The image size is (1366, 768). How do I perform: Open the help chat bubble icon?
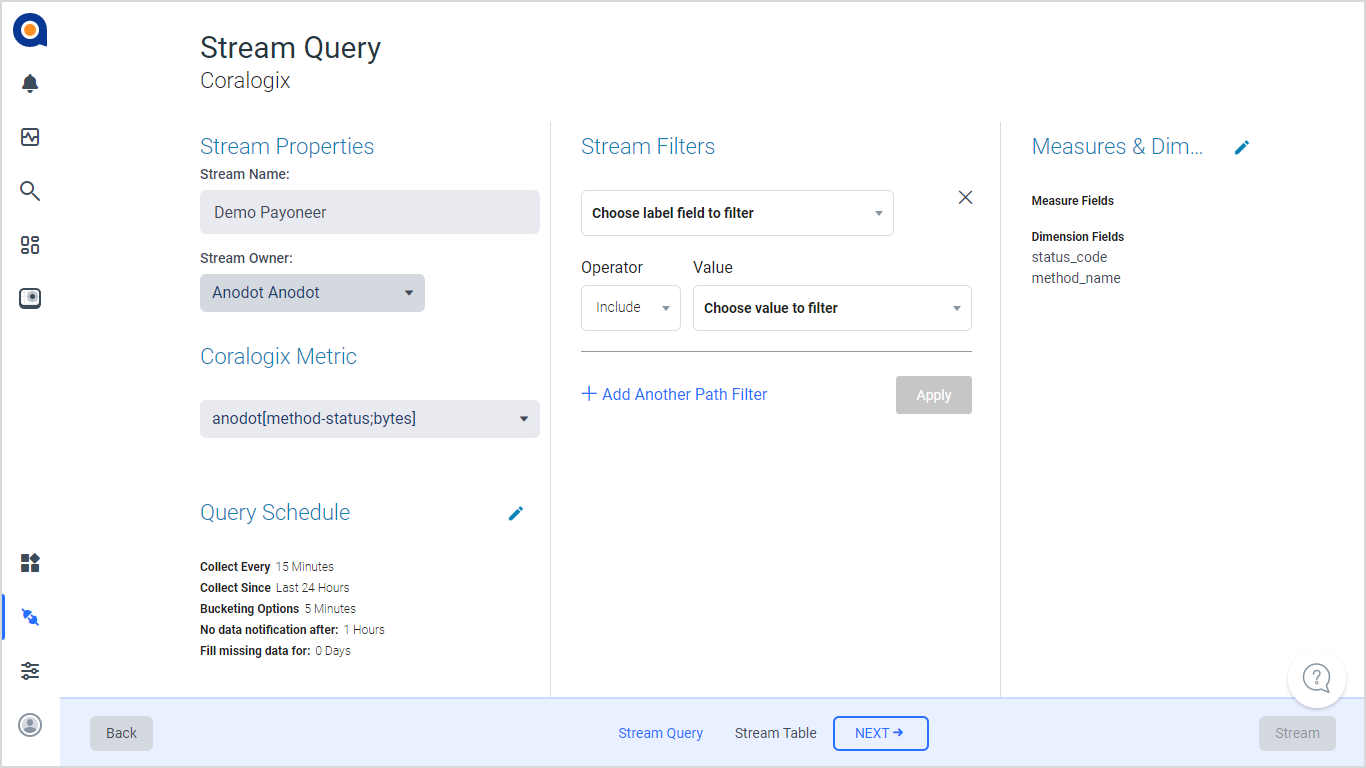point(1317,678)
